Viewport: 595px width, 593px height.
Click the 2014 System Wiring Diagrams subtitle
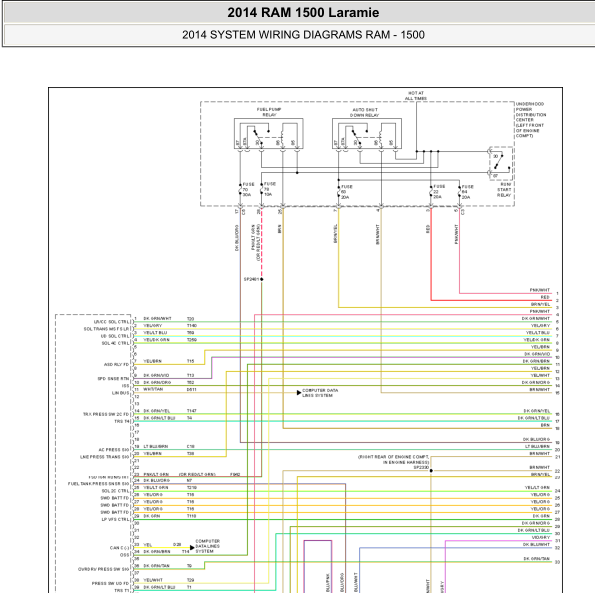coord(303,35)
